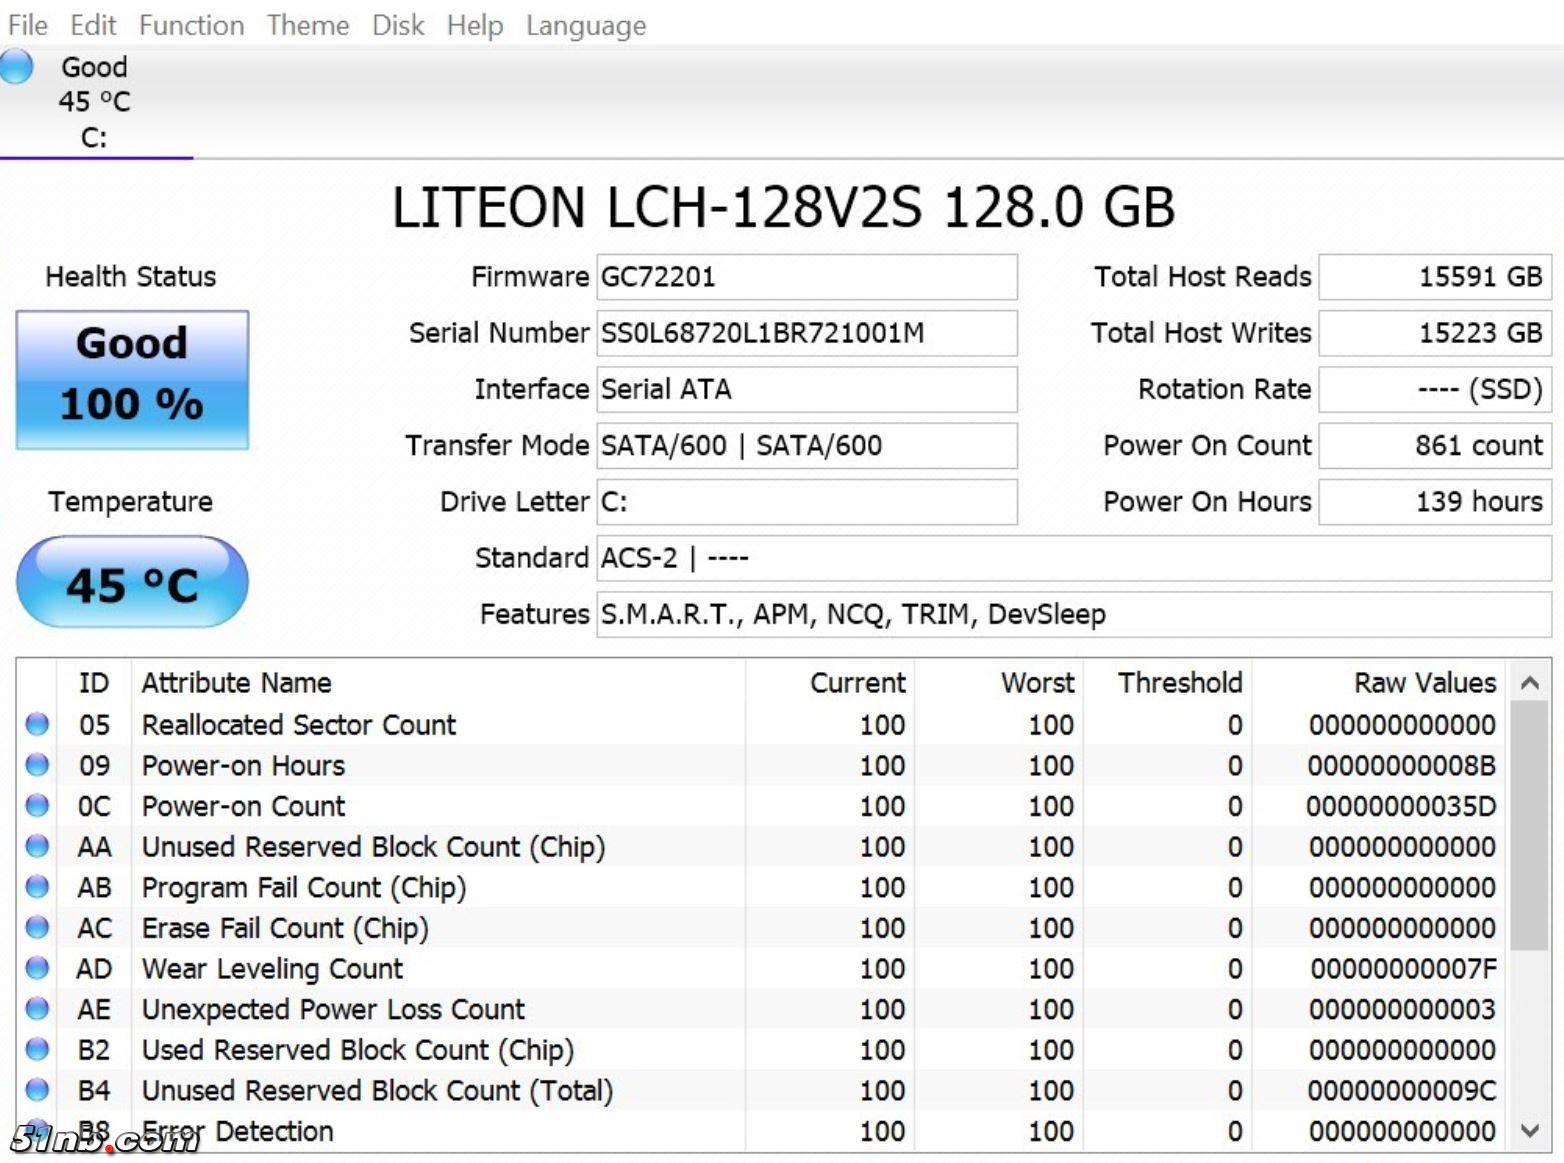Click status dot beside Power-on Hours row
Viewport: 1564px width, 1163px height.
[x=37, y=765]
